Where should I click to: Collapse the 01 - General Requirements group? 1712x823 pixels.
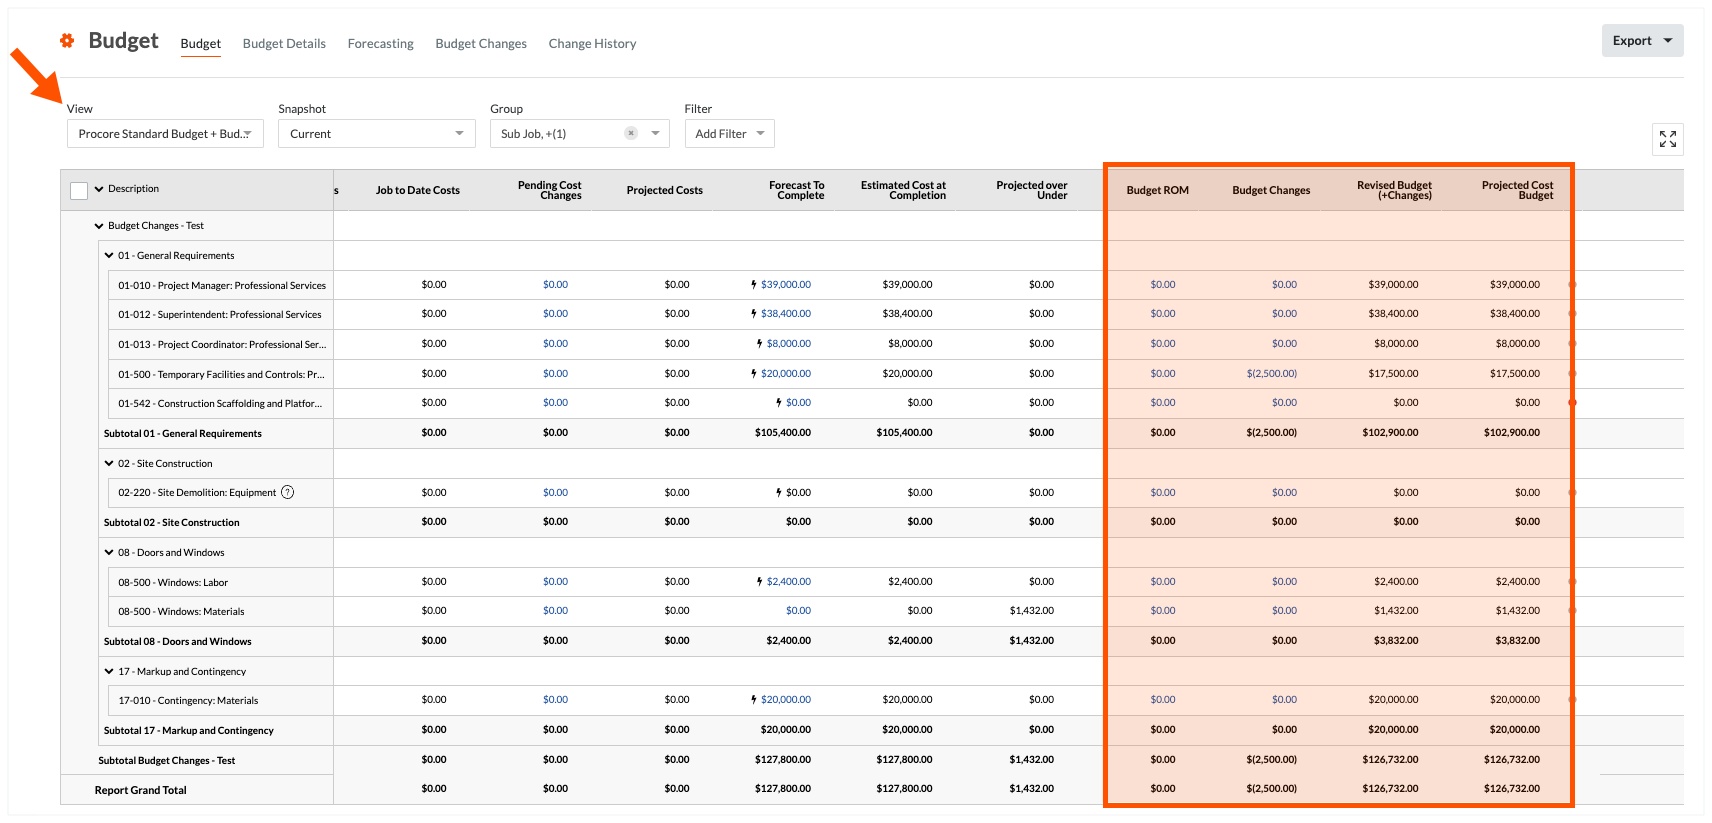[x=109, y=255]
